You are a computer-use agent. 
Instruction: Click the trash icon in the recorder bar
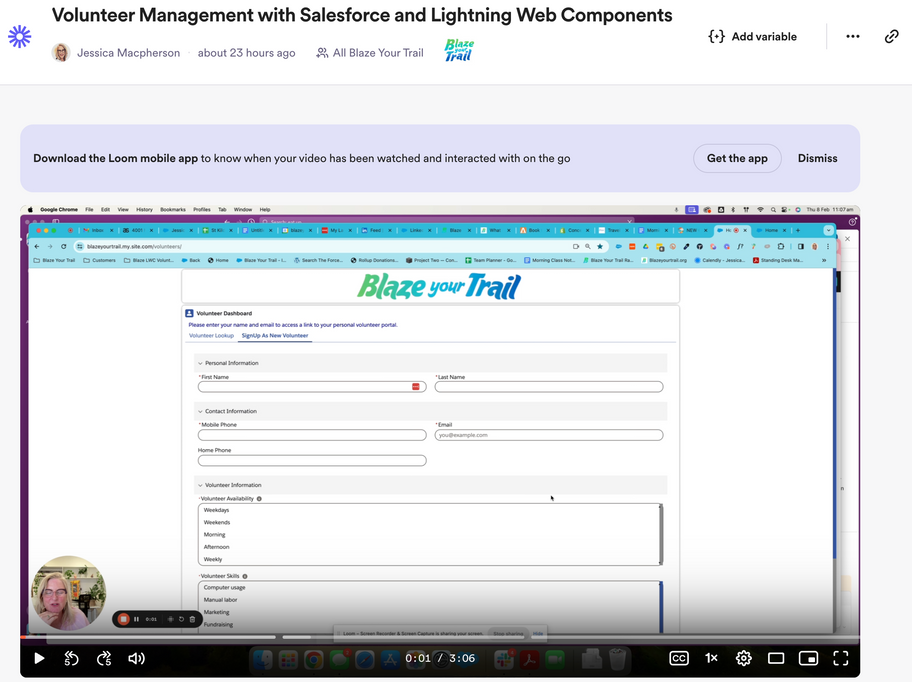[x=193, y=619]
